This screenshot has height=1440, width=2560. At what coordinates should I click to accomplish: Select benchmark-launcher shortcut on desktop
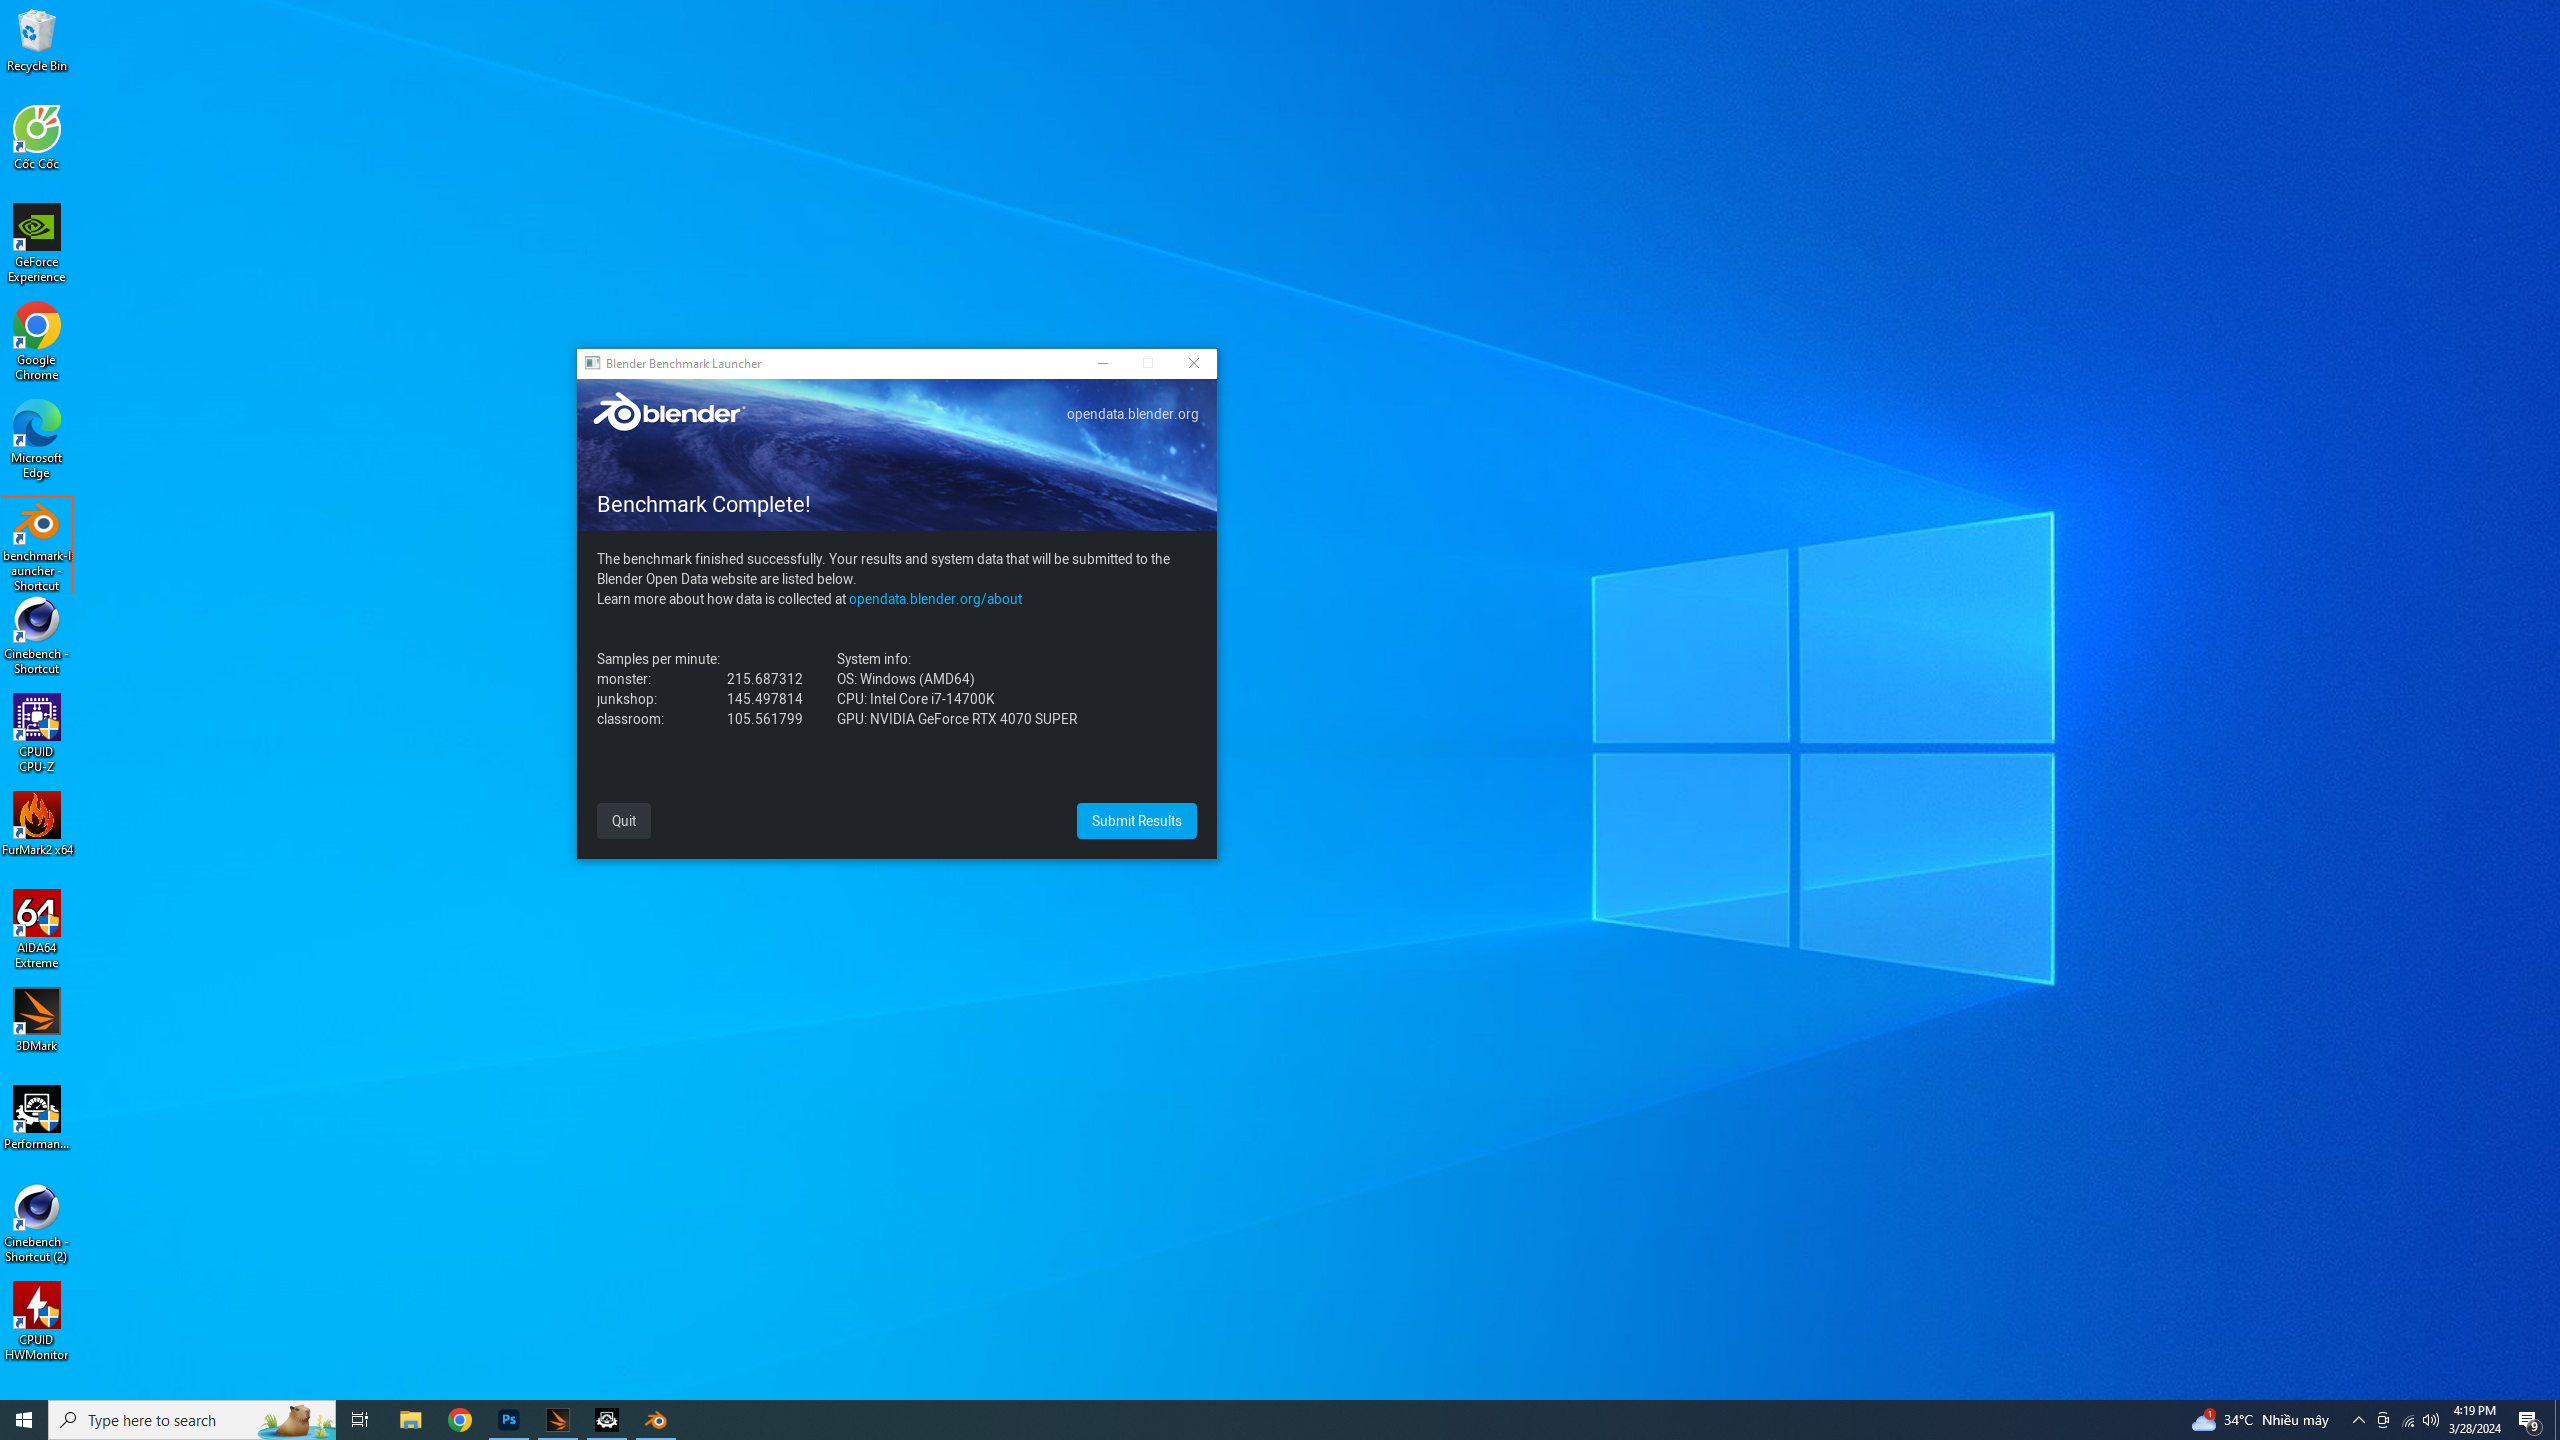click(37, 545)
